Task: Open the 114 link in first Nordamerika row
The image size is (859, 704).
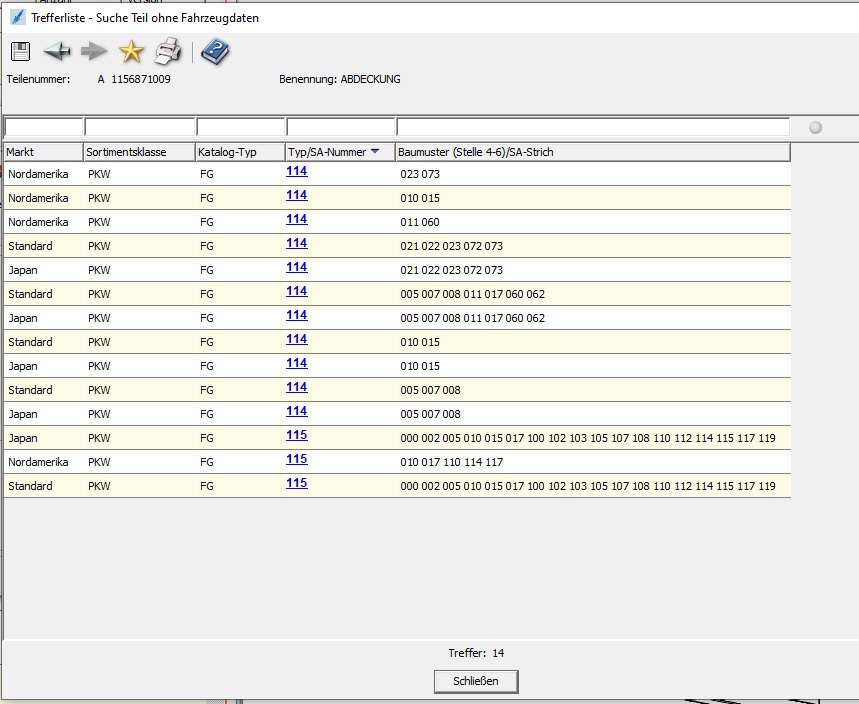Action: 296,171
